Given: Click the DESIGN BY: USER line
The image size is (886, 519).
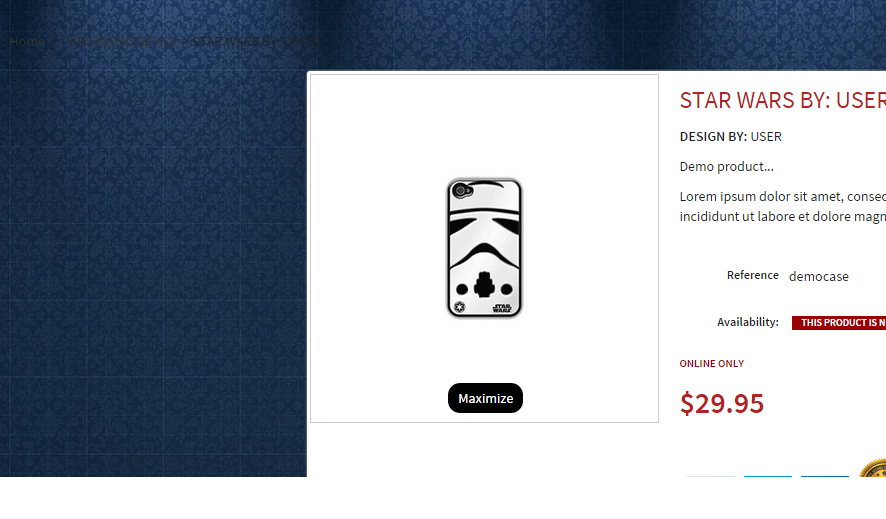Looking at the screenshot, I should click(731, 137).
